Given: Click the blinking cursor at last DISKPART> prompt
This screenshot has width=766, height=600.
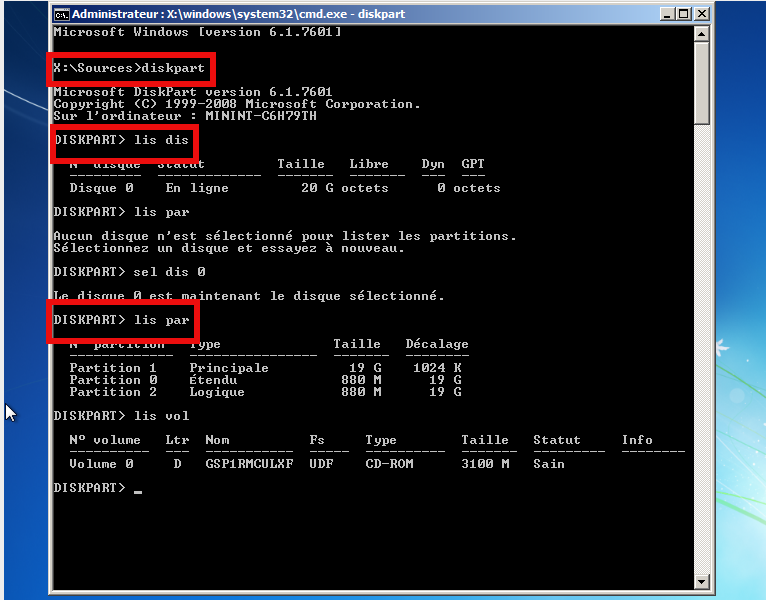Looking at the screenshot, I should [138, 490].
